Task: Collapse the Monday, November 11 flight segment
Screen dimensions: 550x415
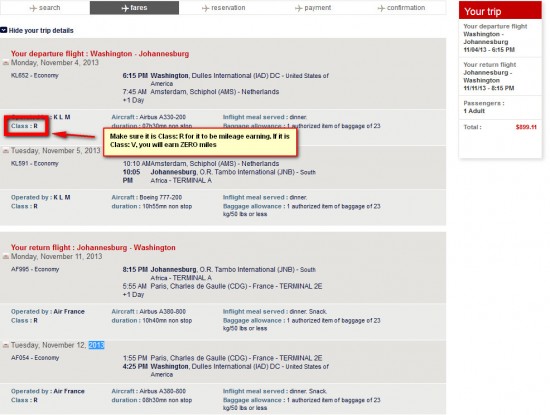Action: [x=6, y=257]
